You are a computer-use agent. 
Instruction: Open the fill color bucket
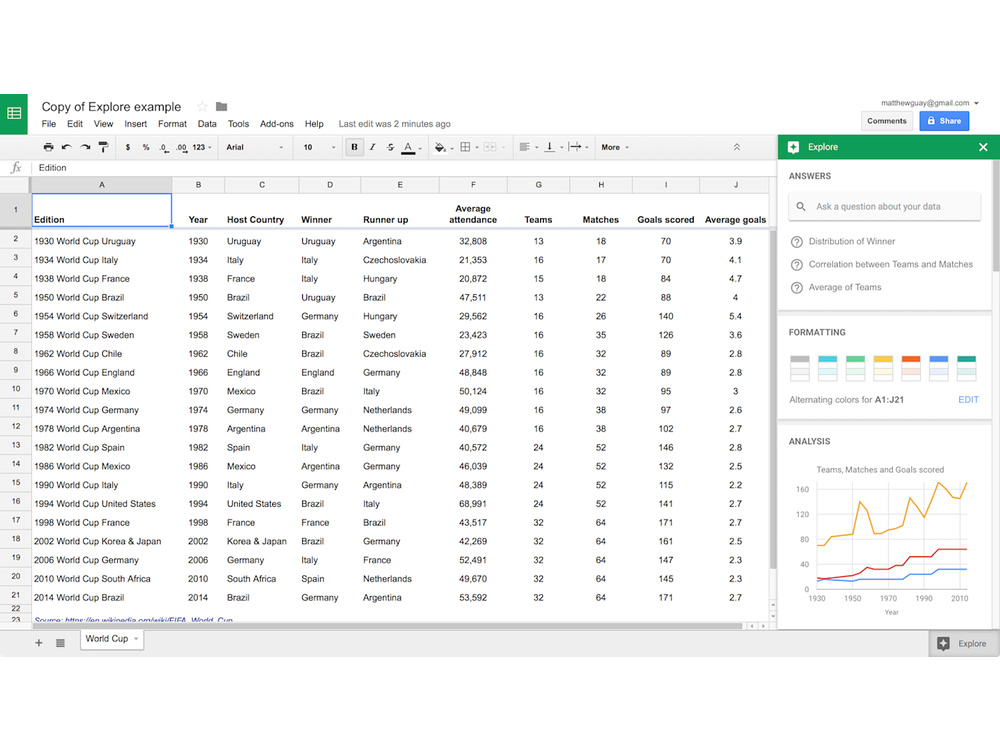click(443, 148)
